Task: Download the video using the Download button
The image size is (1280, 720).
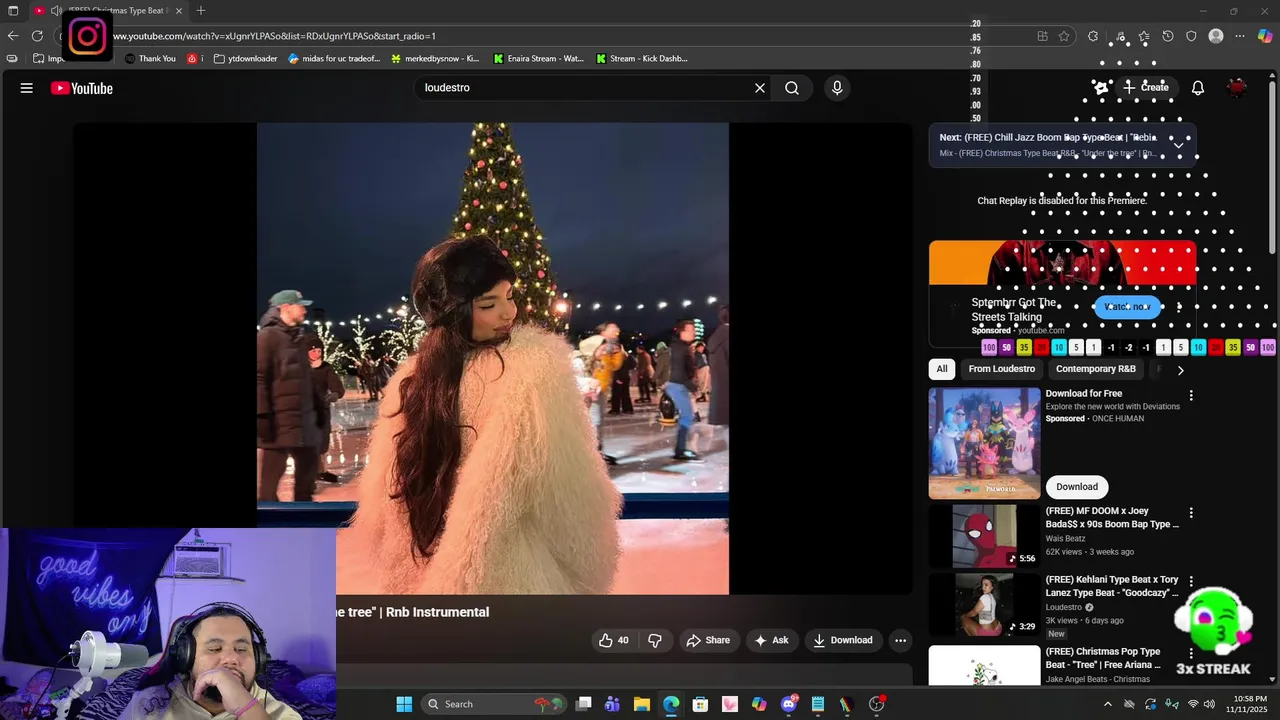Action: [843, 640]
